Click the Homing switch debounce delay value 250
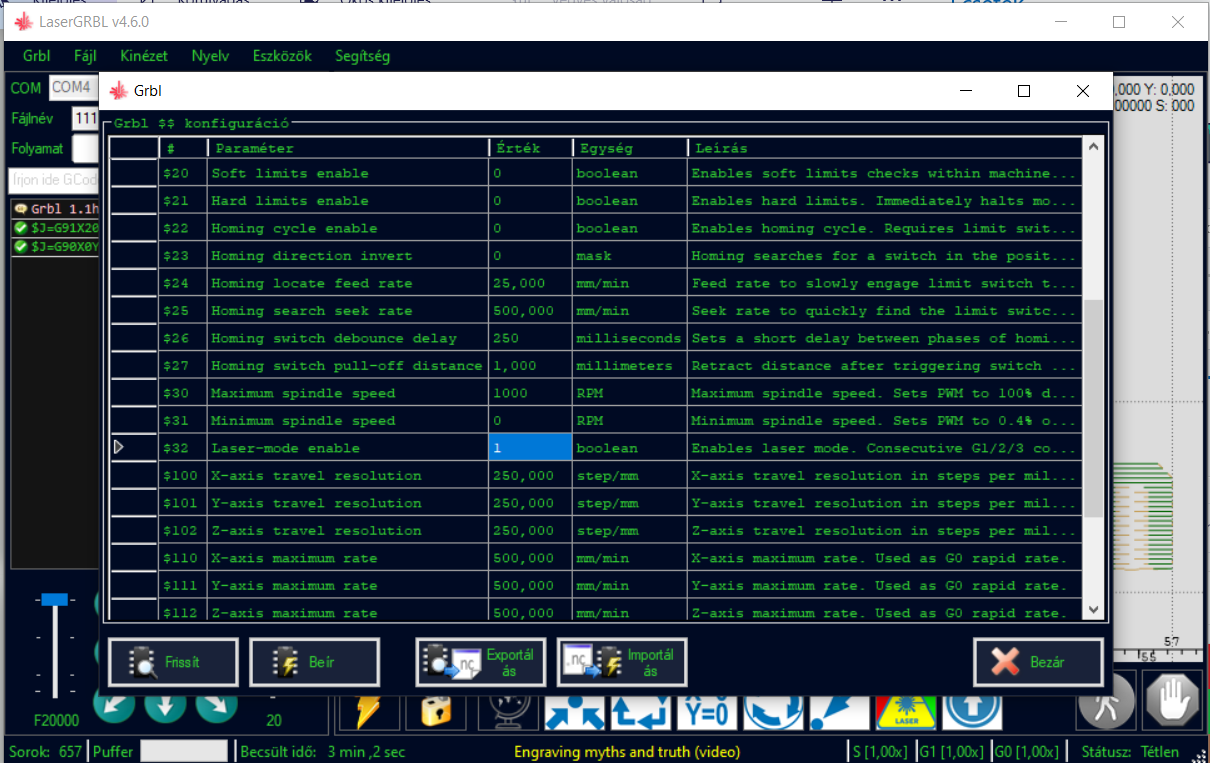 tap(530, 338)
